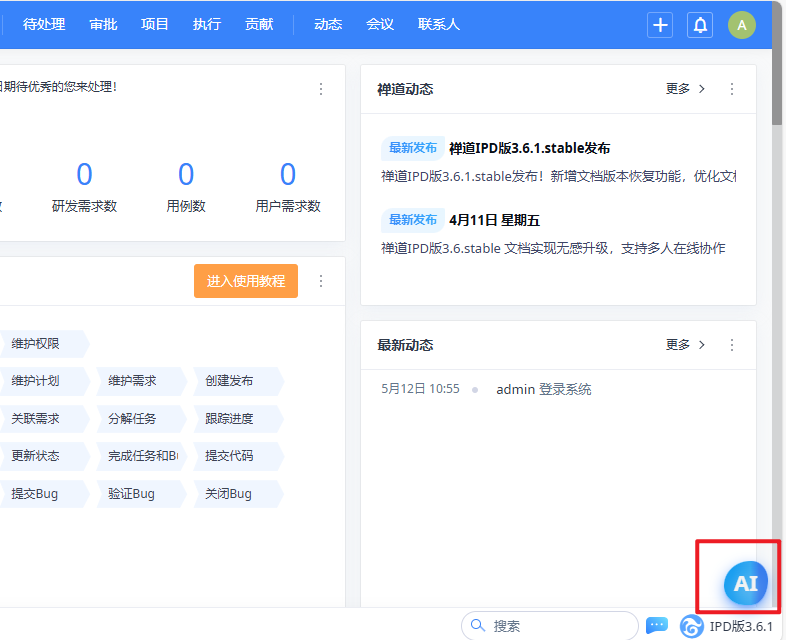Screen dimensions: 786x640
Task: Open the three-dot menu of the welcome panel
Action: pos(321,89)
